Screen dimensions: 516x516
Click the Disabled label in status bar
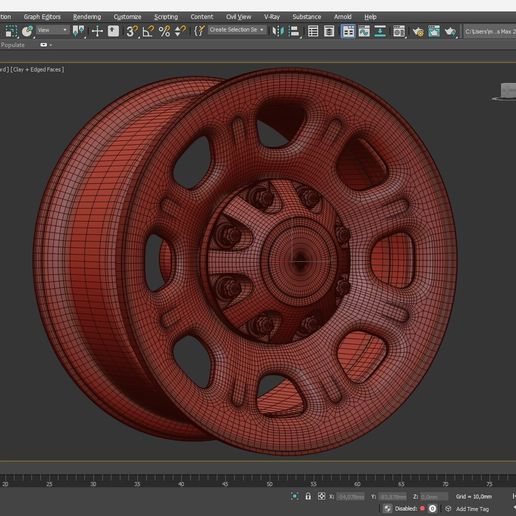click(x=406, y=509)
